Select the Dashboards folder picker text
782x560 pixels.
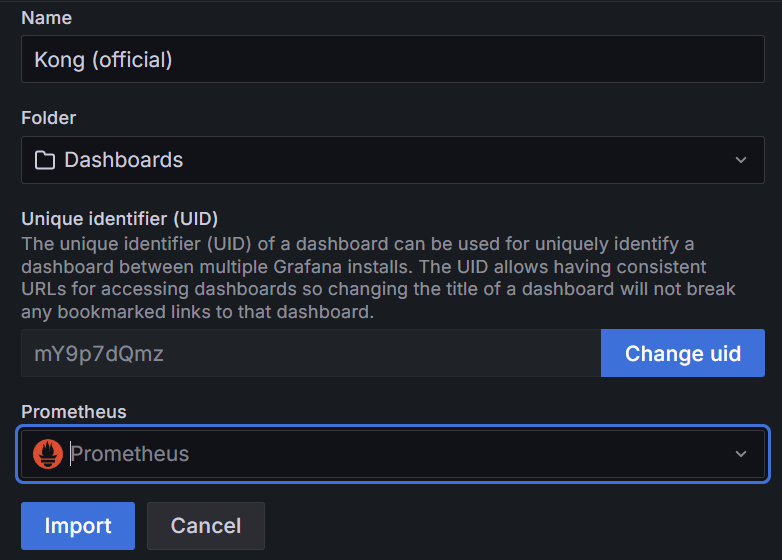tap(124, 160)
